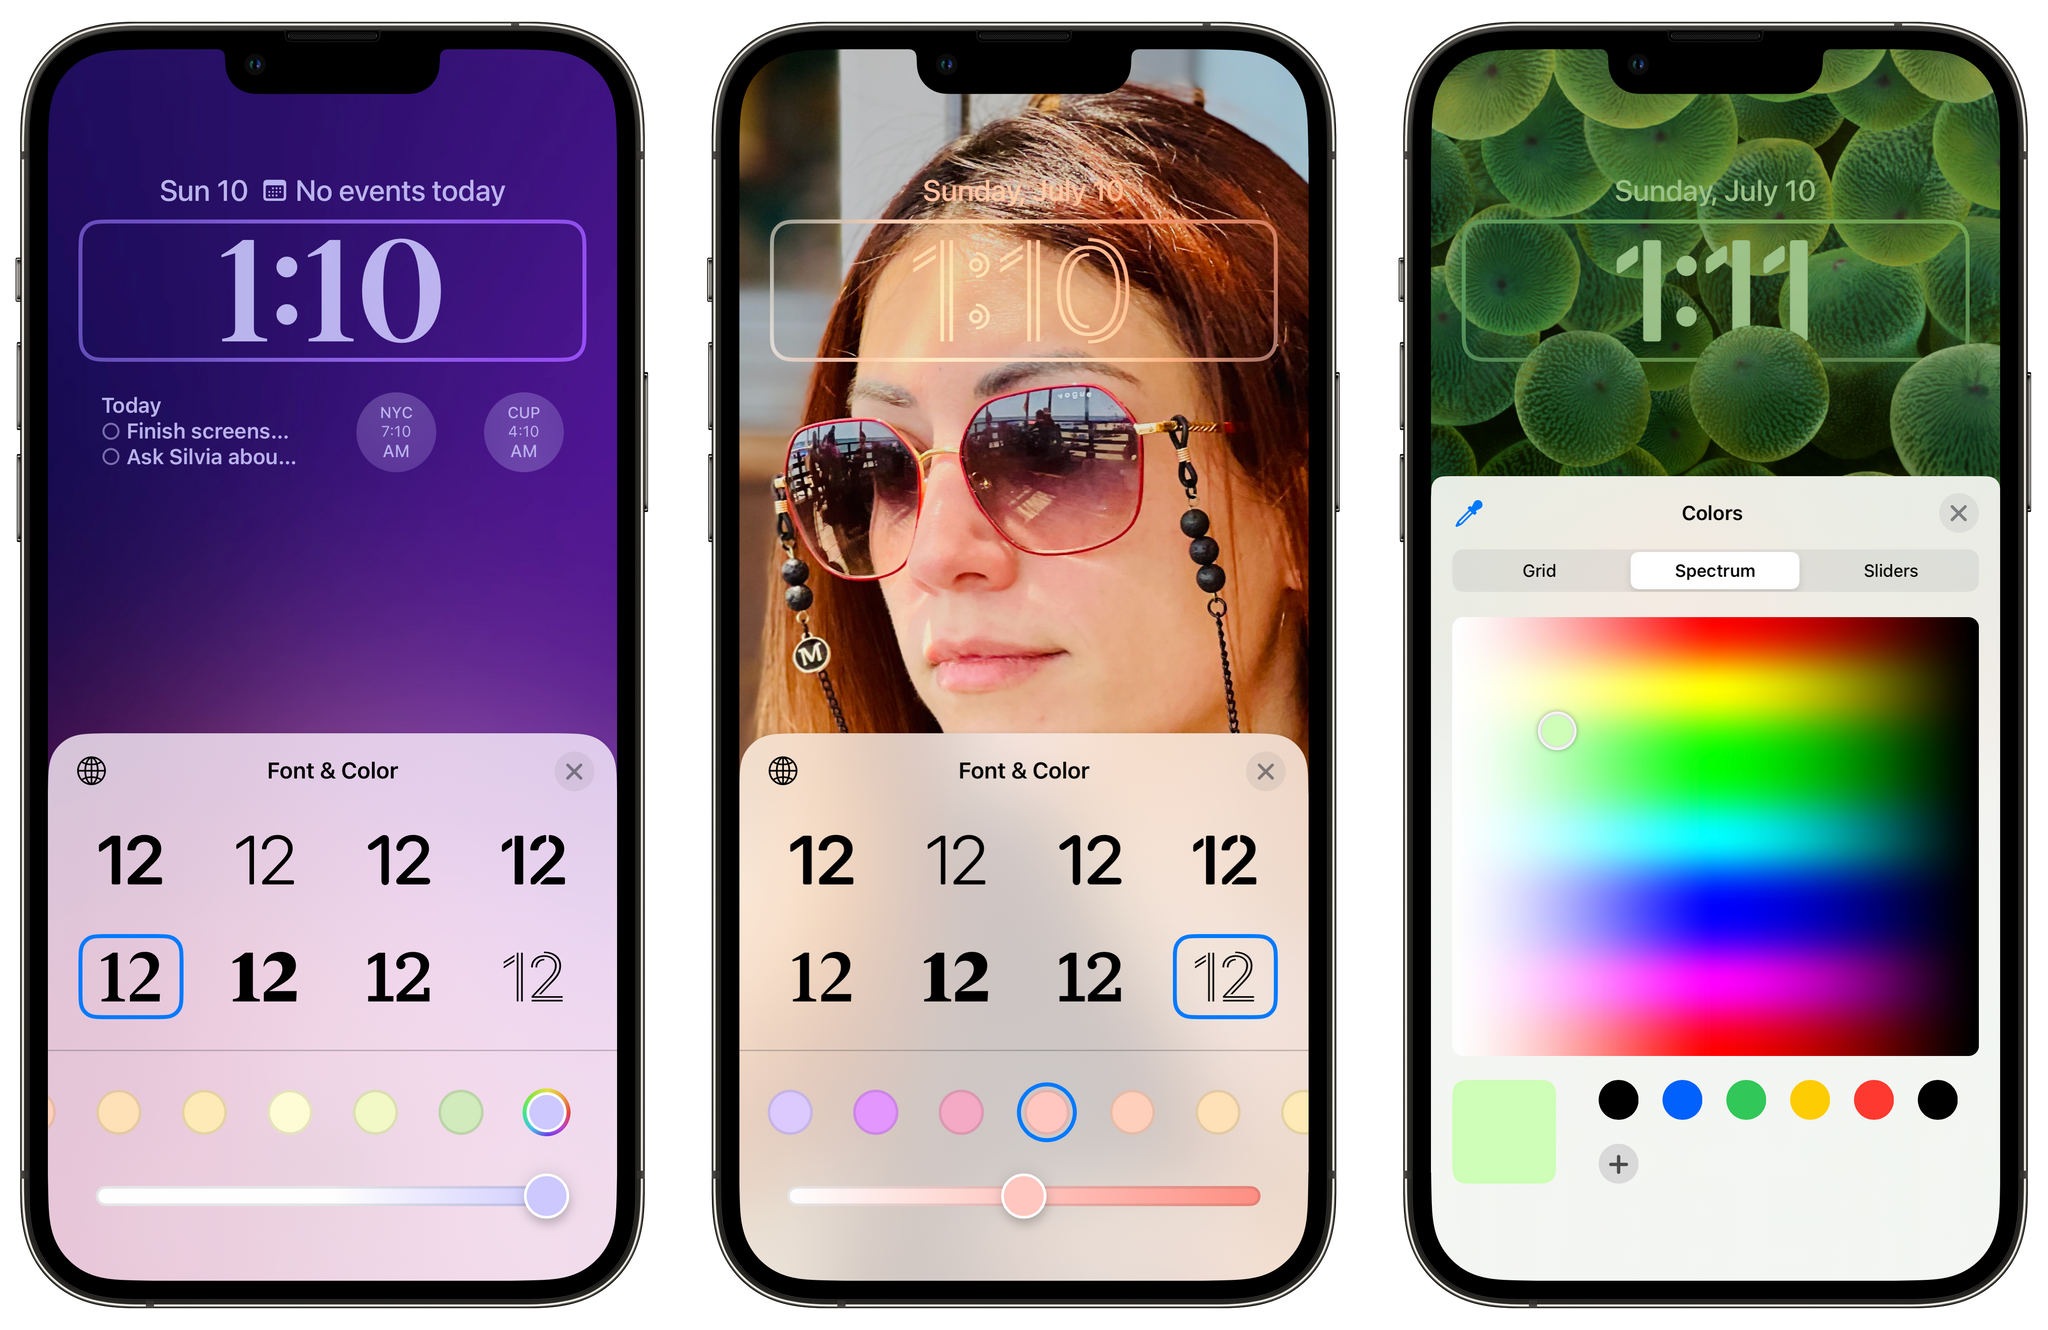
Task: Switch to Grid color picker tab
Action: [x=1540, y=569]
